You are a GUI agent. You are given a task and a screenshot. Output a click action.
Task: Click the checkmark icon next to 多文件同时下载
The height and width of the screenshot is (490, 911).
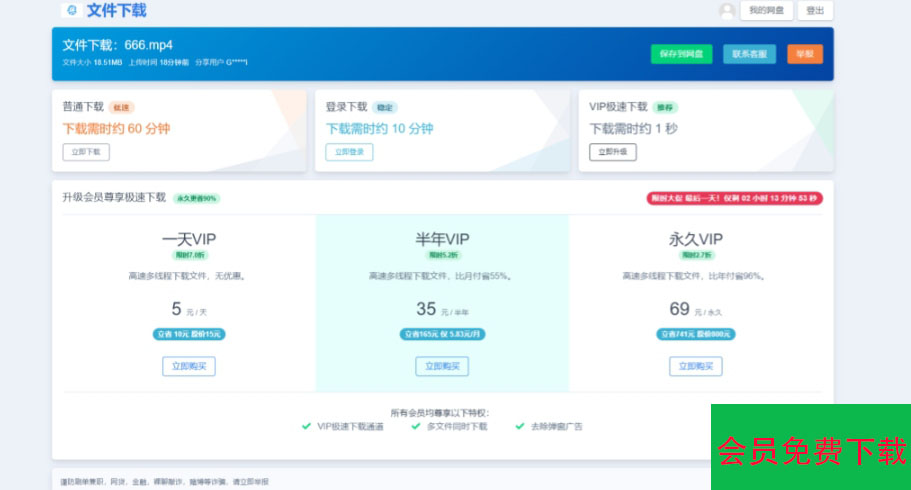point(415,427)
